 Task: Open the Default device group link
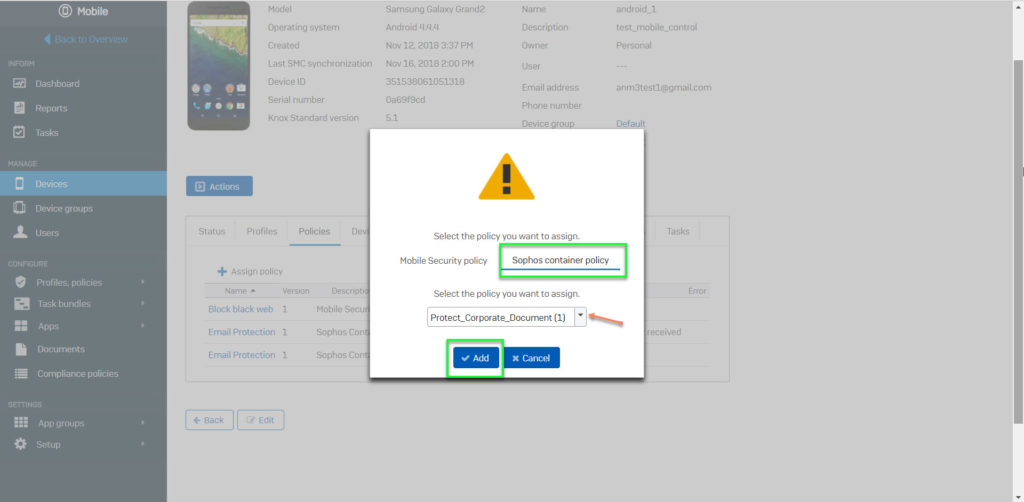point(630,123)
